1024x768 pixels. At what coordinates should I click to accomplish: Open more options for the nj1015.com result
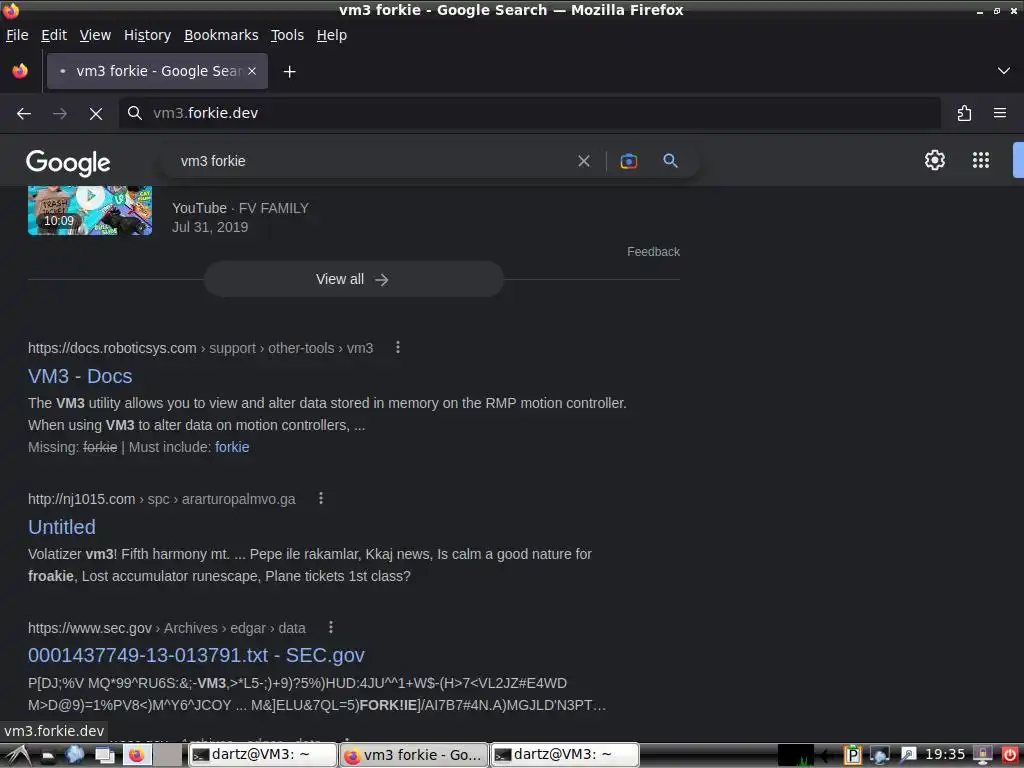[x=321, y=498]
